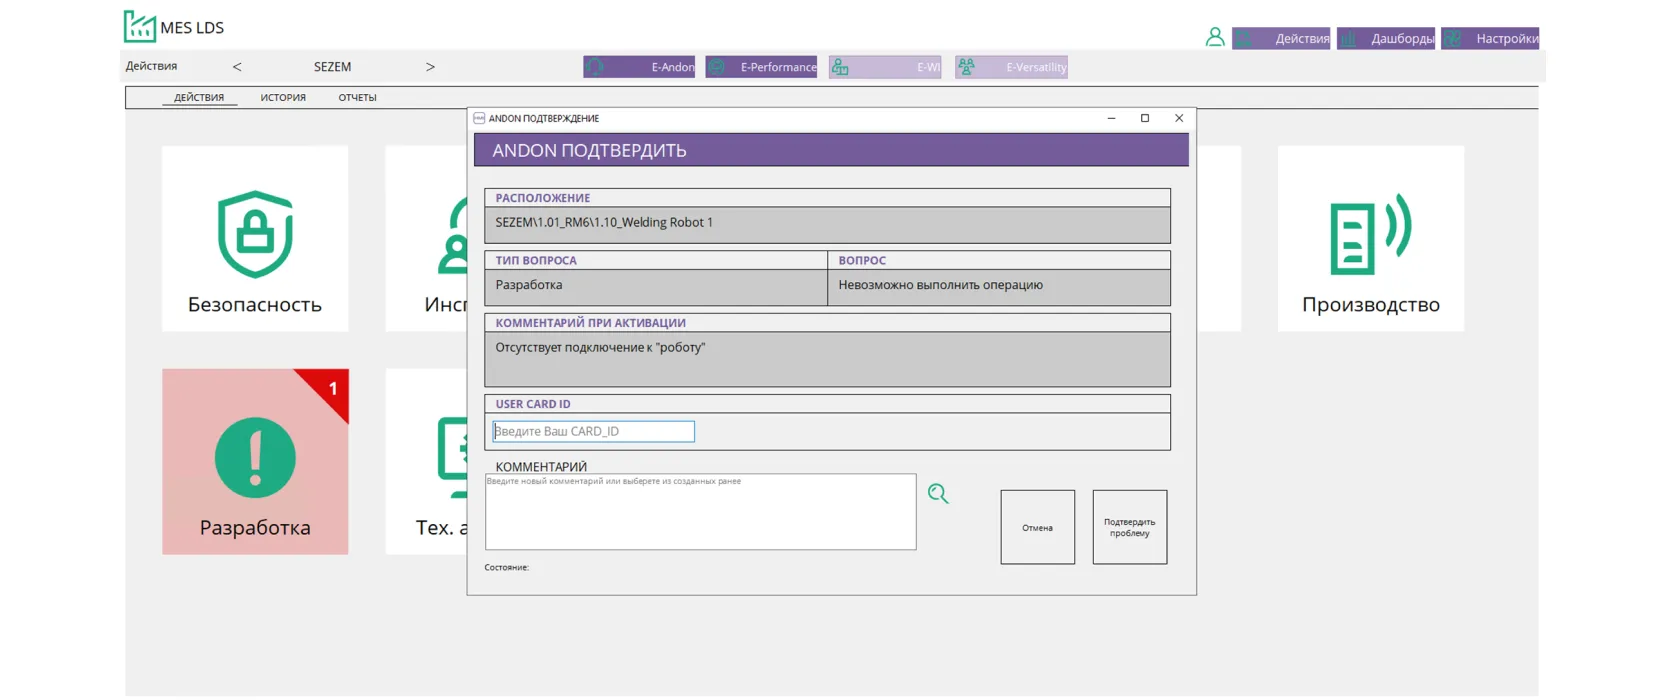Open the user profile icon
1666x700 pixels.
click(x=1214, y=38)
